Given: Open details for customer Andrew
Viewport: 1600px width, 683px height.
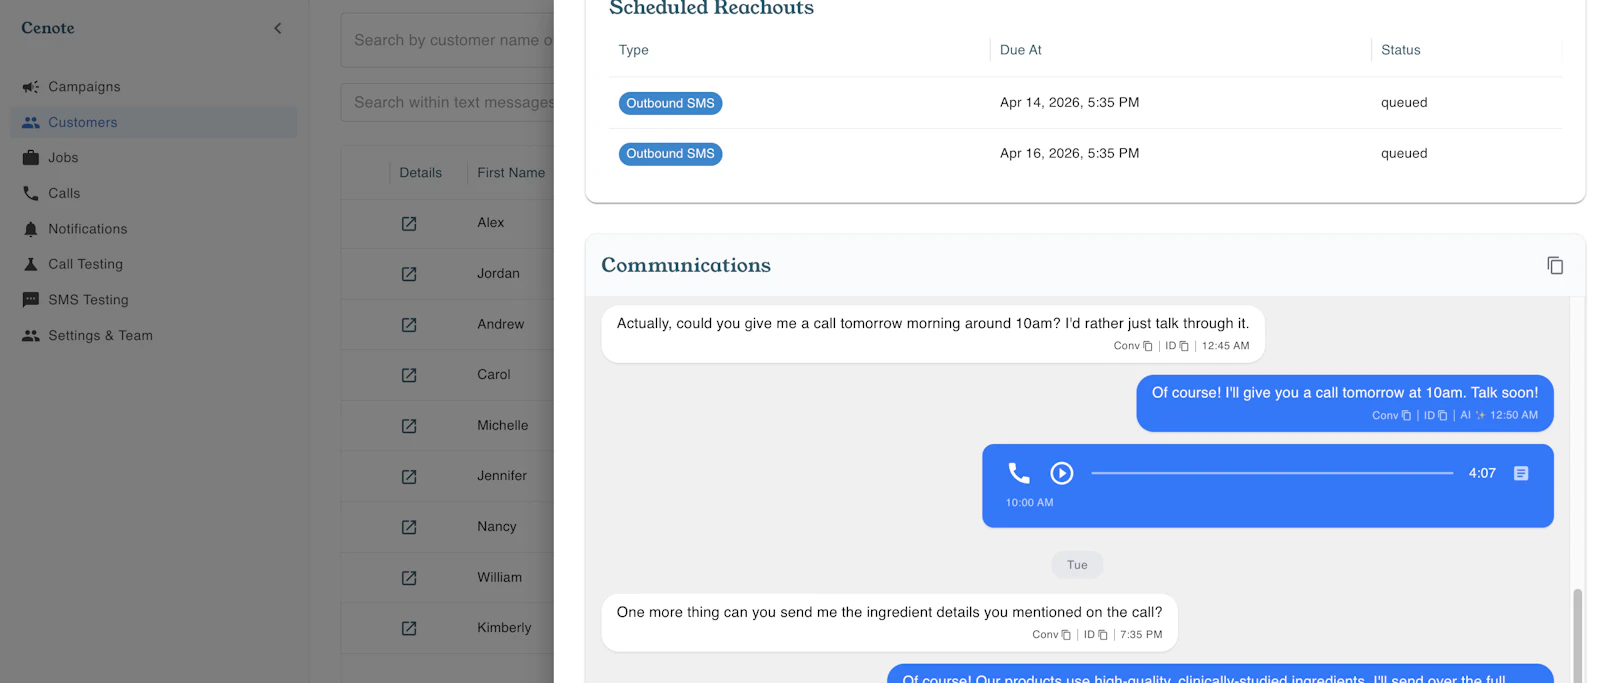Looking at the screenshot, I should (x=409, y=325).
